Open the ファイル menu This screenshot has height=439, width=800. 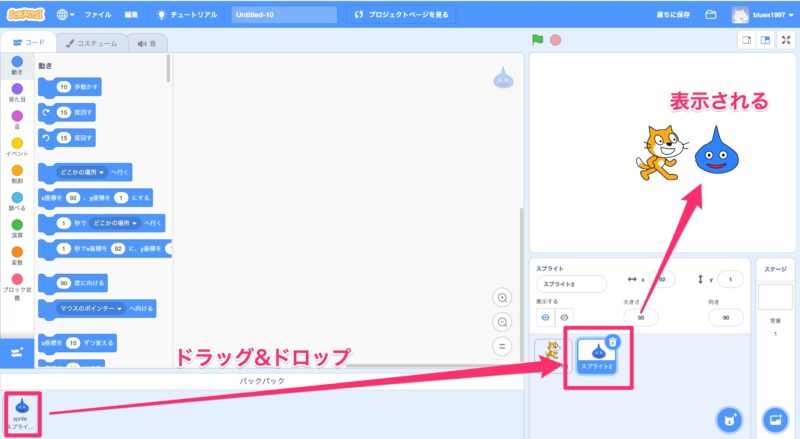pos(98,15)
